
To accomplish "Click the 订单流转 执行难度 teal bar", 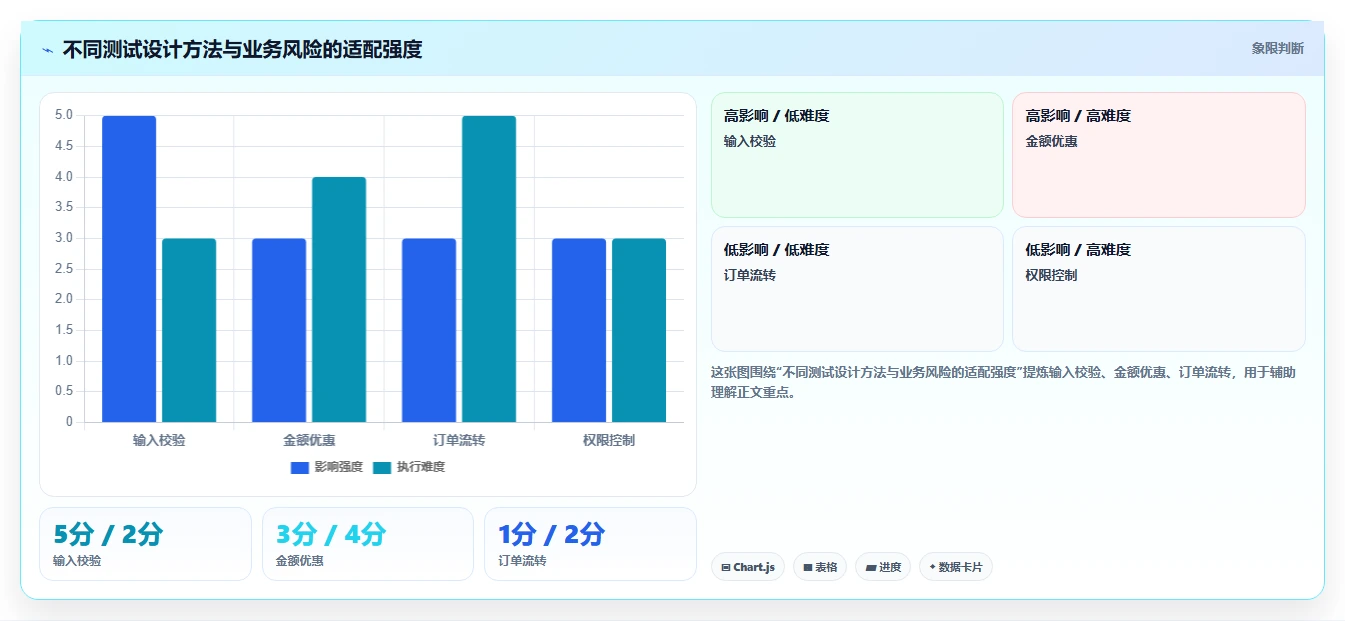I will [489, 269].
